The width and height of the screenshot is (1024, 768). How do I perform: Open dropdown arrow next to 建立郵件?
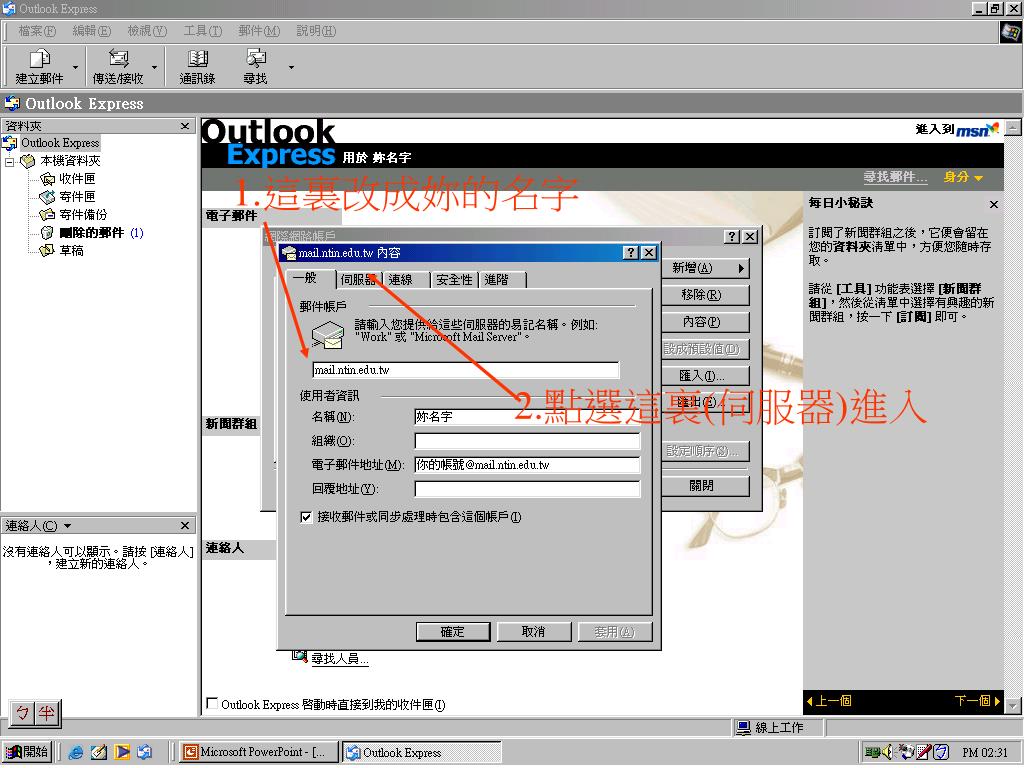[x=76, y=67]
